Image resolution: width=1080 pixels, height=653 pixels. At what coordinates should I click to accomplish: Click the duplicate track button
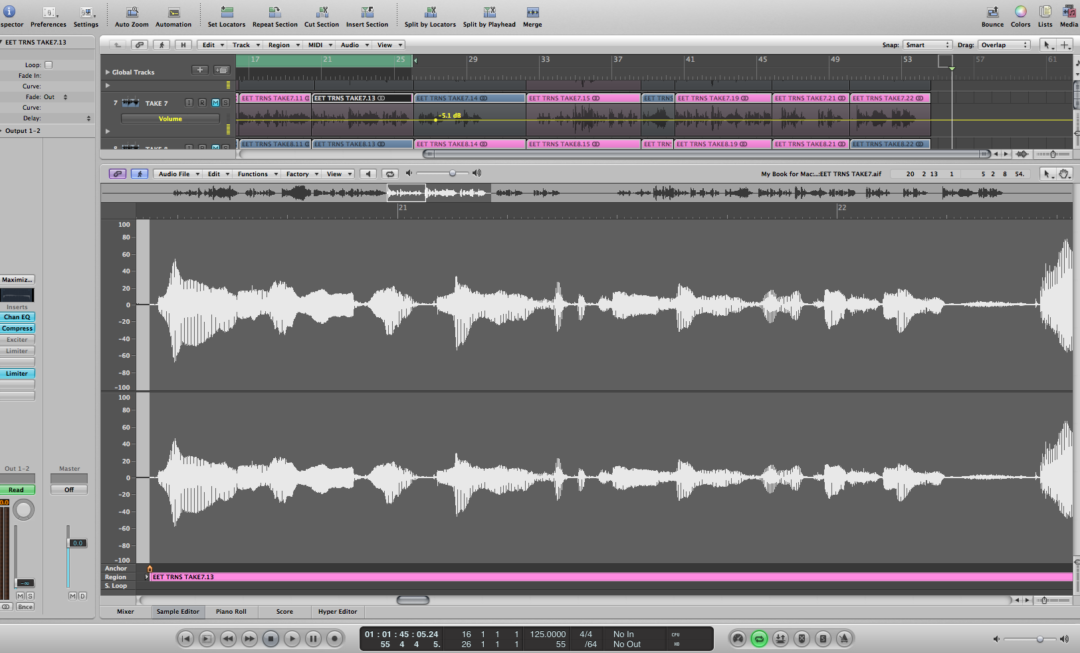pos(221,70)
